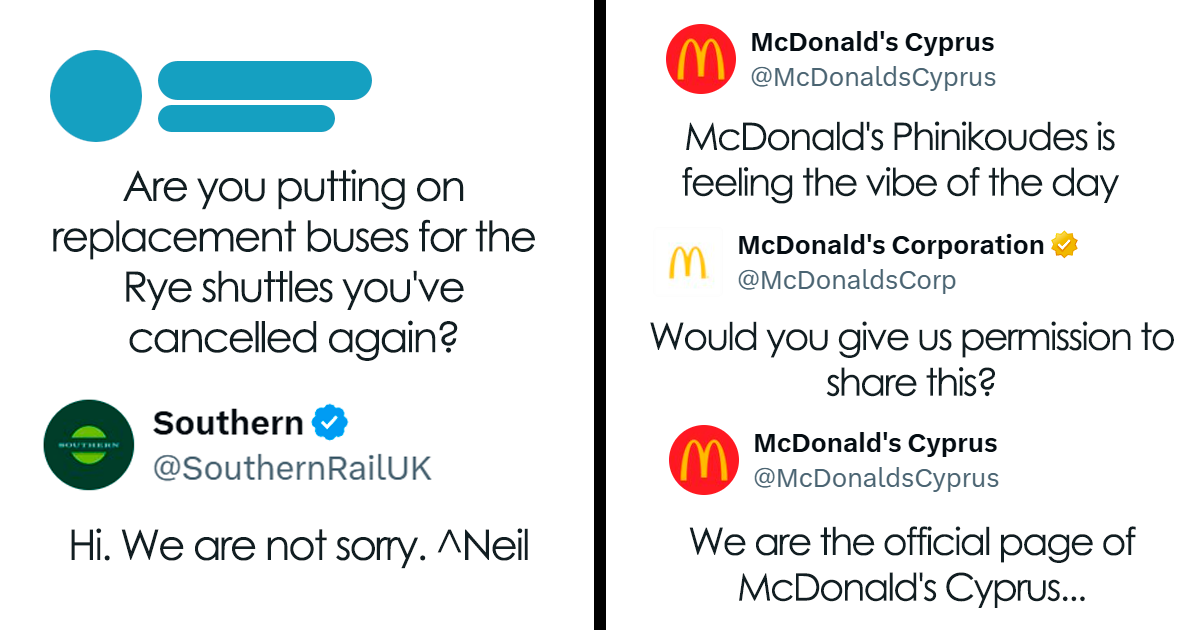Open the Southern account name
This screenshot has width=1200, height=630.
[x=228, y=423]
